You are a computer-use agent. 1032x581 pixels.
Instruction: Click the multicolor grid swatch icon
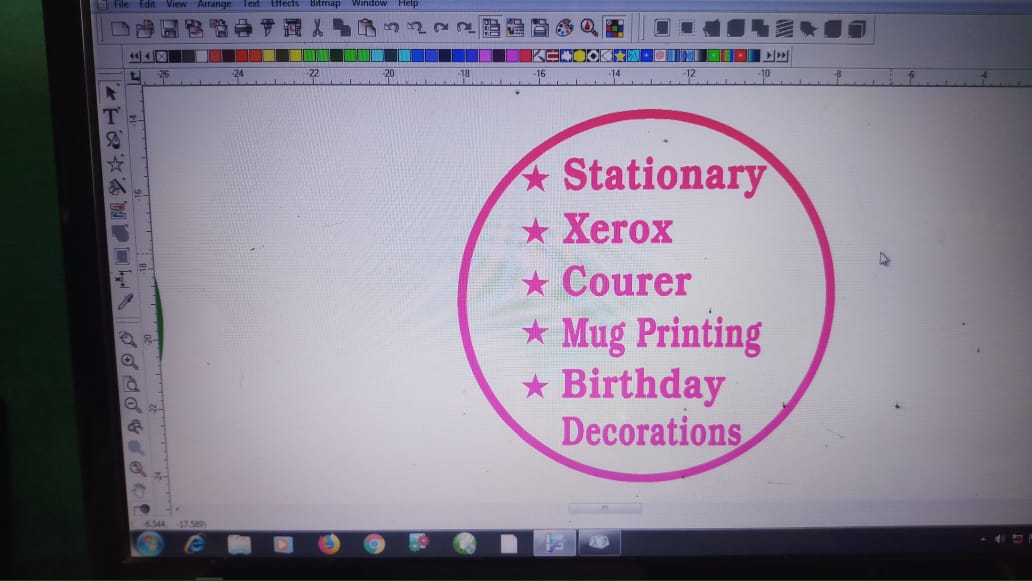[614, 28]
